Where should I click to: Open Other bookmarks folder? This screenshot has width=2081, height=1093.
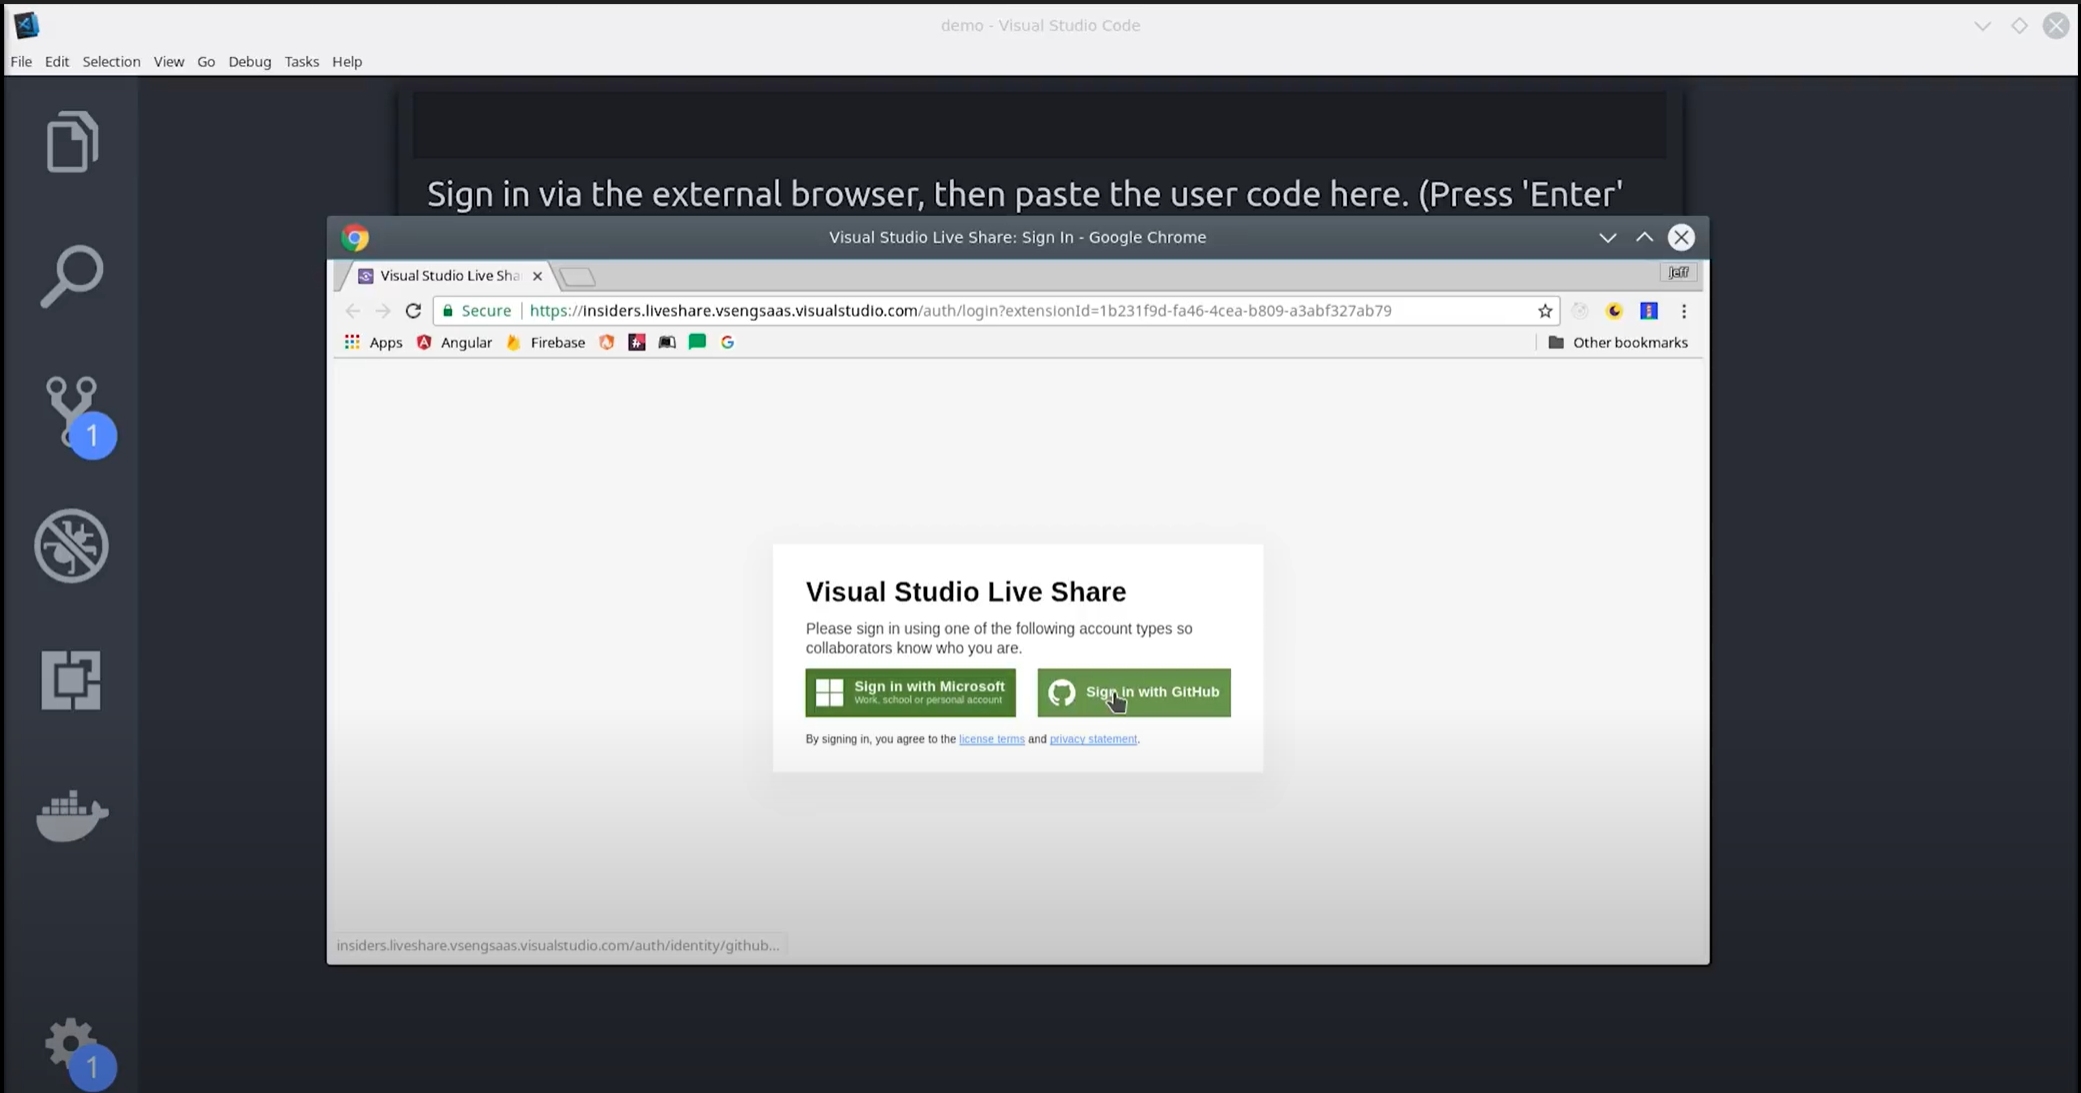click(1618, 342)
